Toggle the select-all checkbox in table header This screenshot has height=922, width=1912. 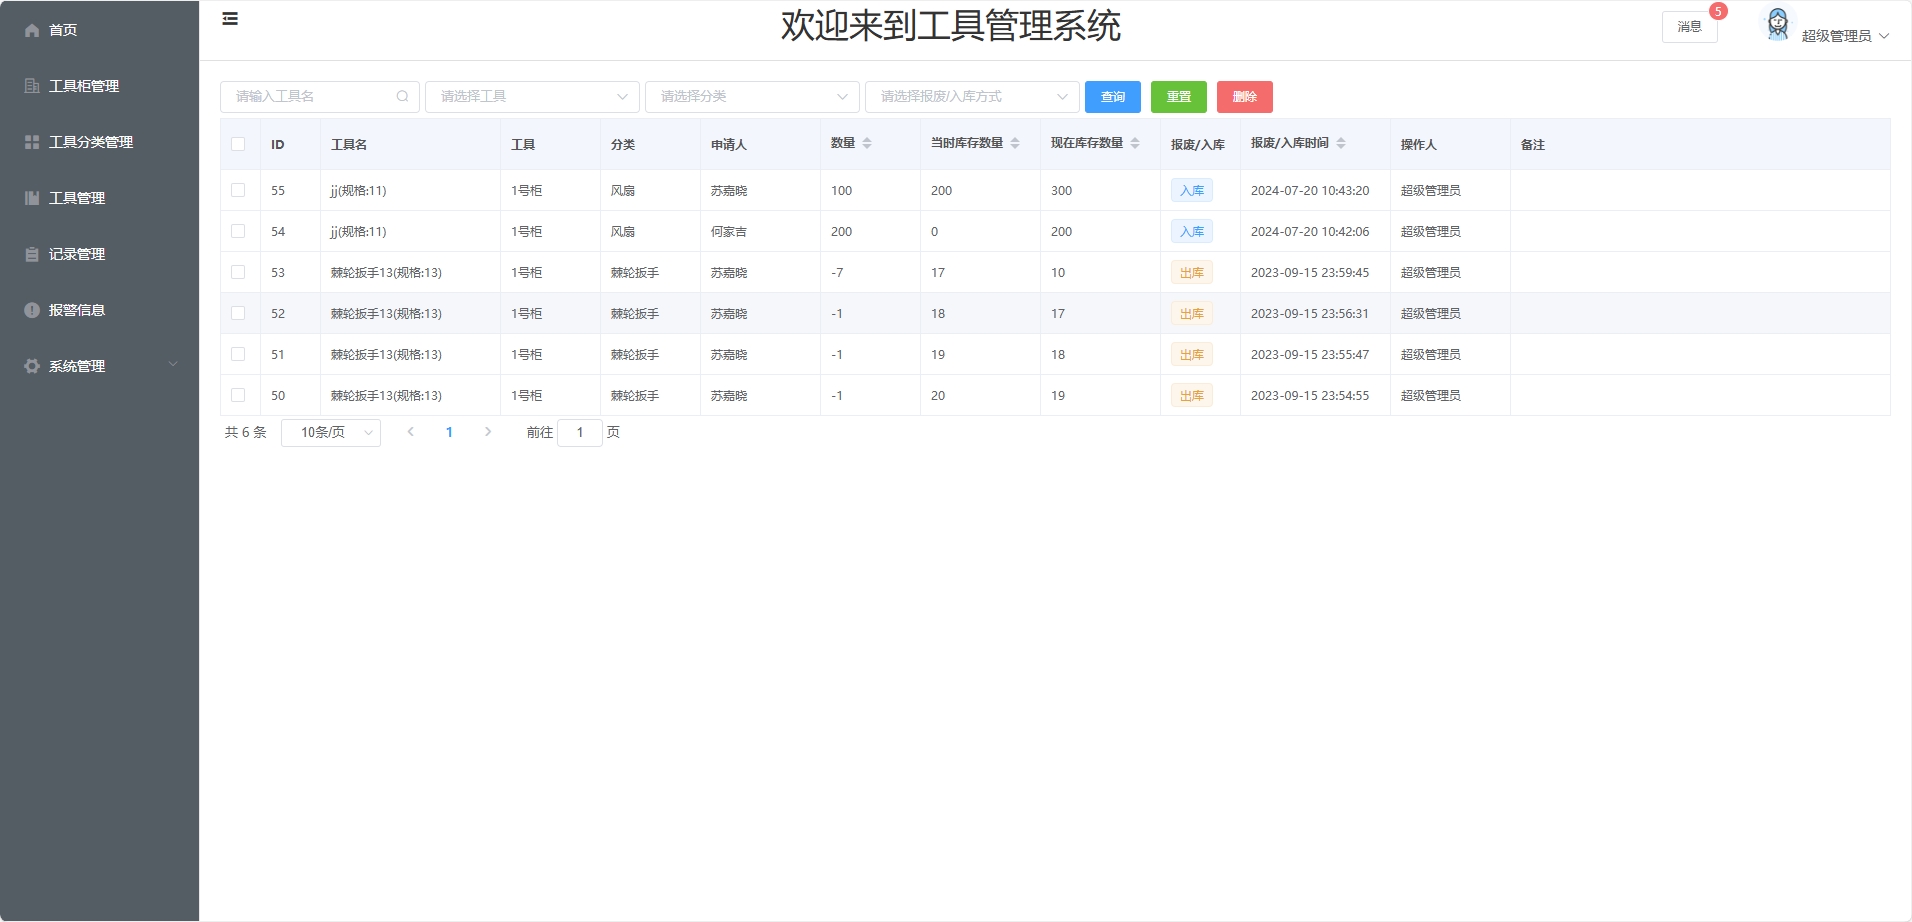(x=238, y=144)
